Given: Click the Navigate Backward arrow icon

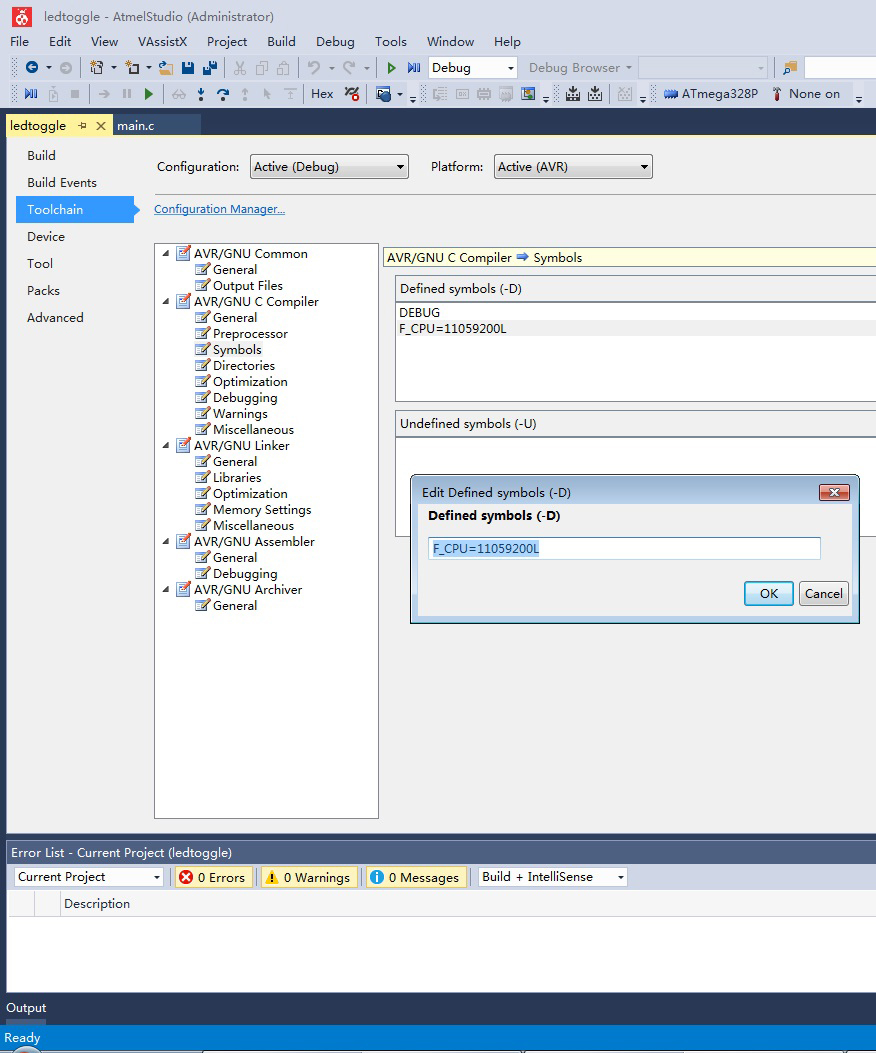Looking at the screenshot, I should [x=32, y=67].
